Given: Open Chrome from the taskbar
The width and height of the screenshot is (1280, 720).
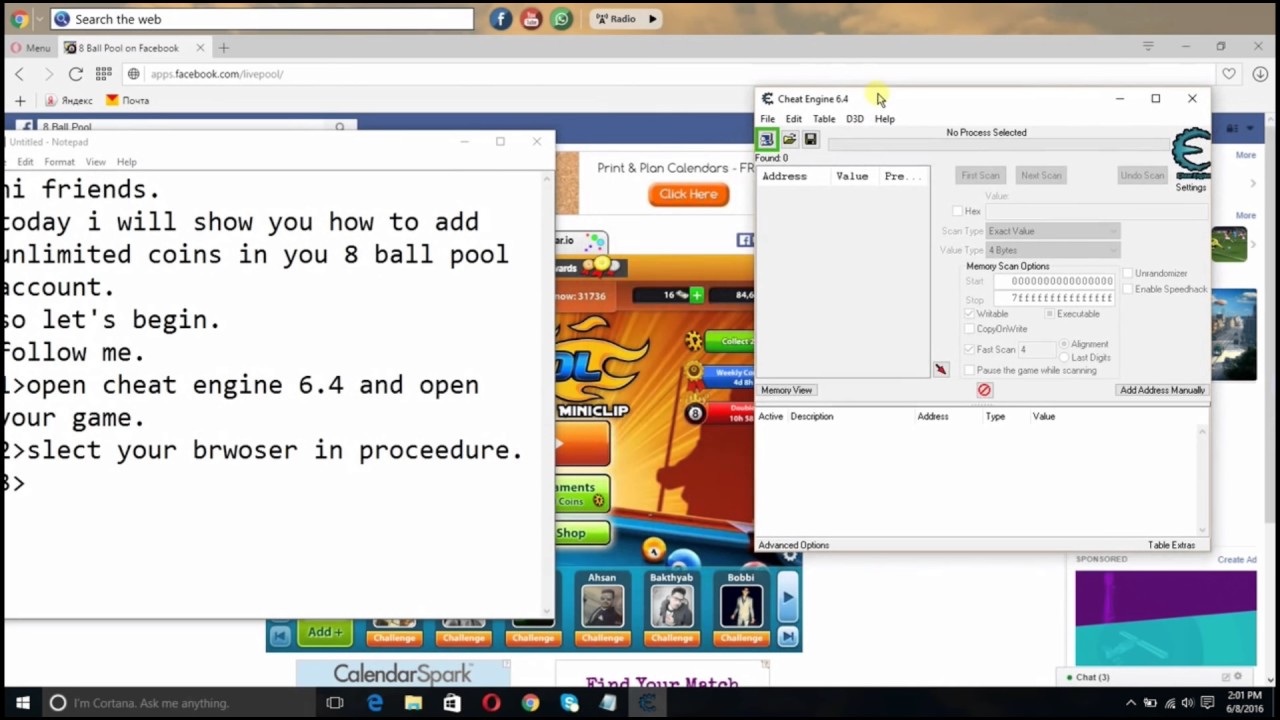Looking at the screenshot, I should 530,703.
